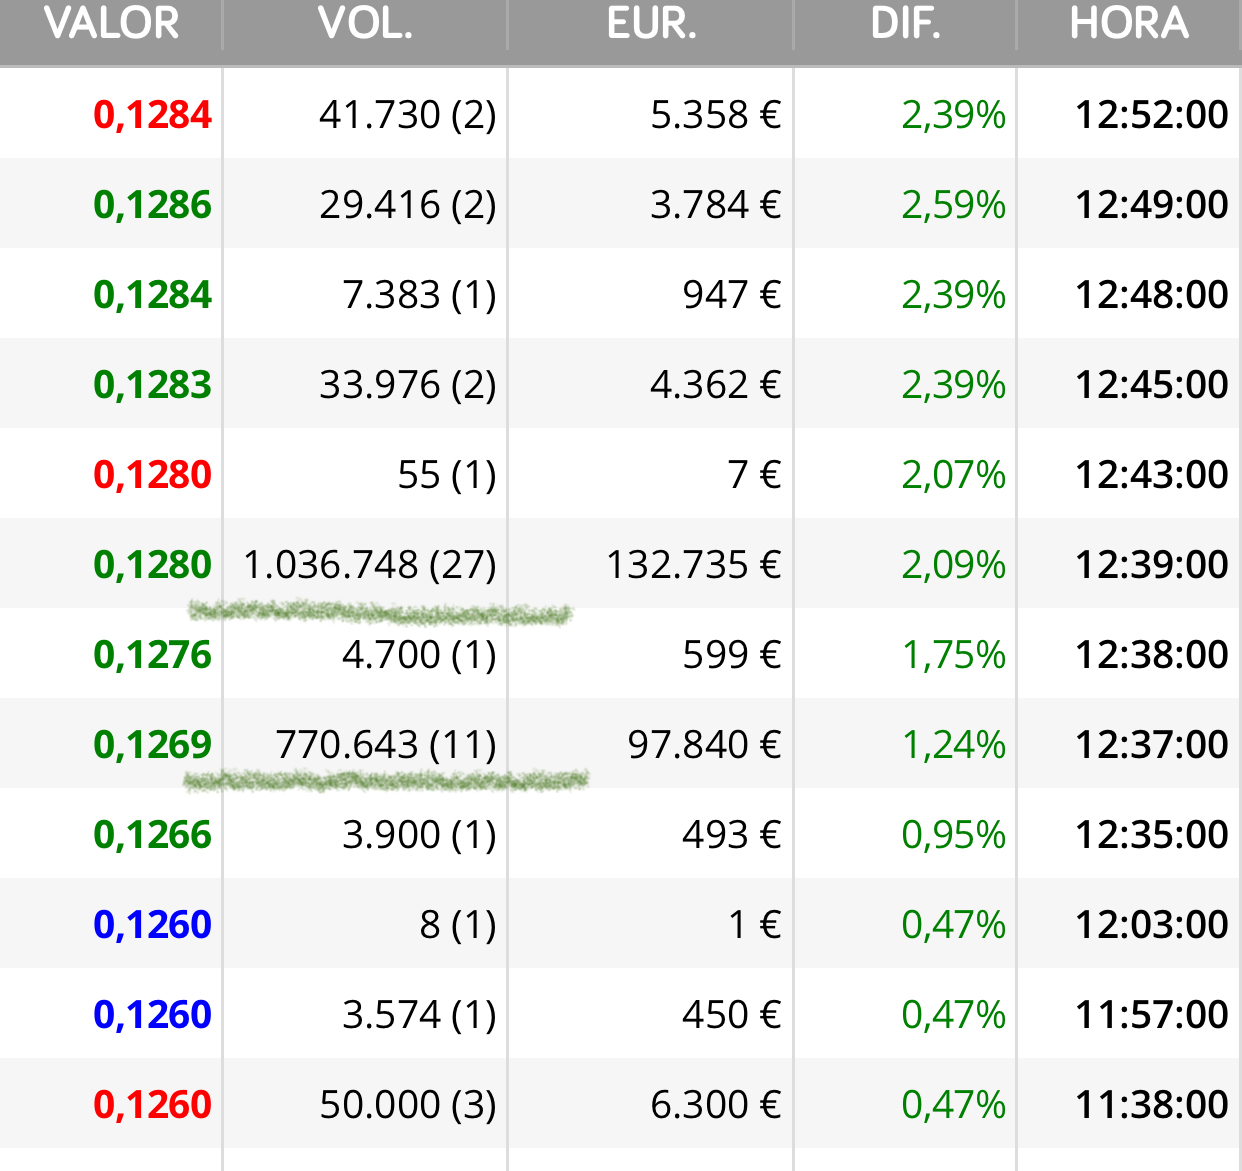Click red value 0,1260 at 11:38:00
This screenshot has height=1171, width=1242.
tap(152, 1105)
